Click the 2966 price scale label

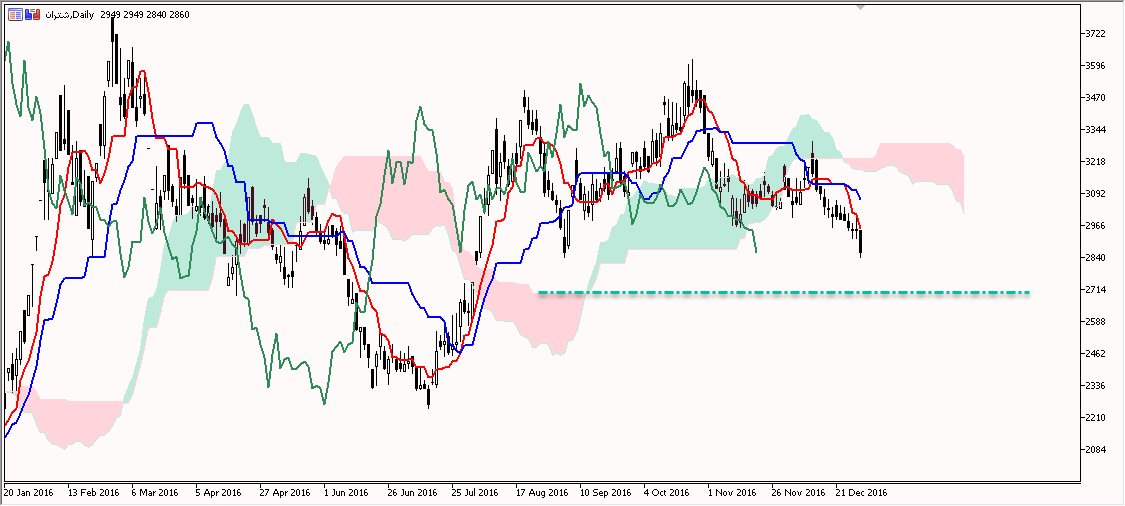1097,226
